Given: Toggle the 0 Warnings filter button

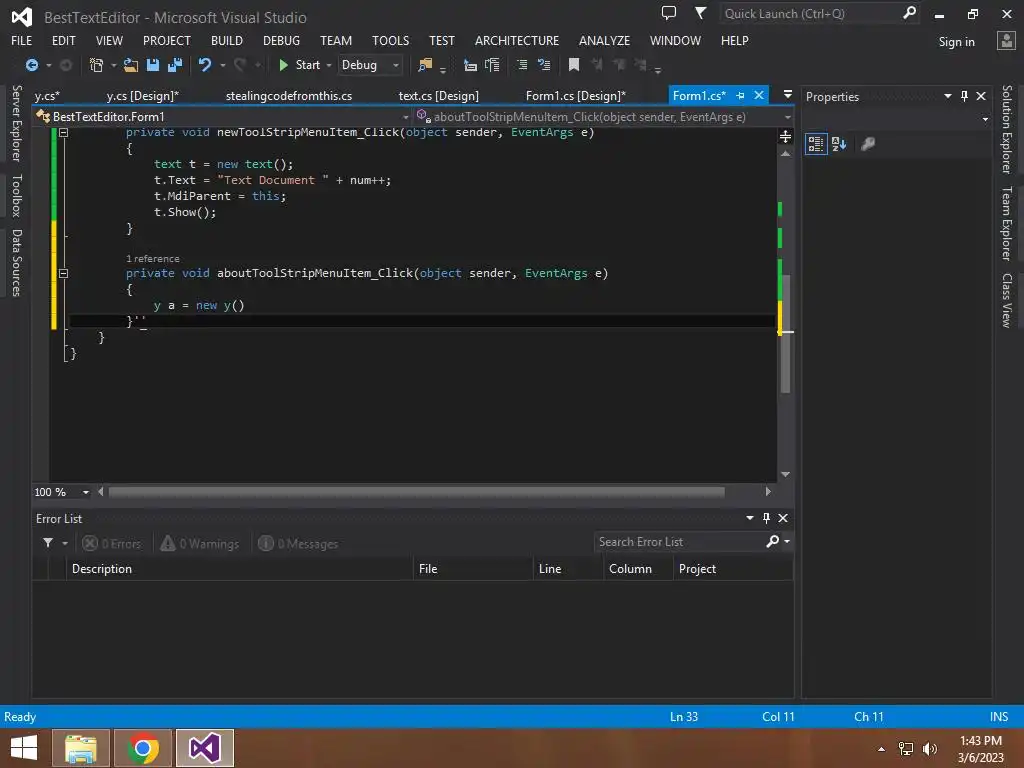Looking at the screenshot, I should pos(200,543).
